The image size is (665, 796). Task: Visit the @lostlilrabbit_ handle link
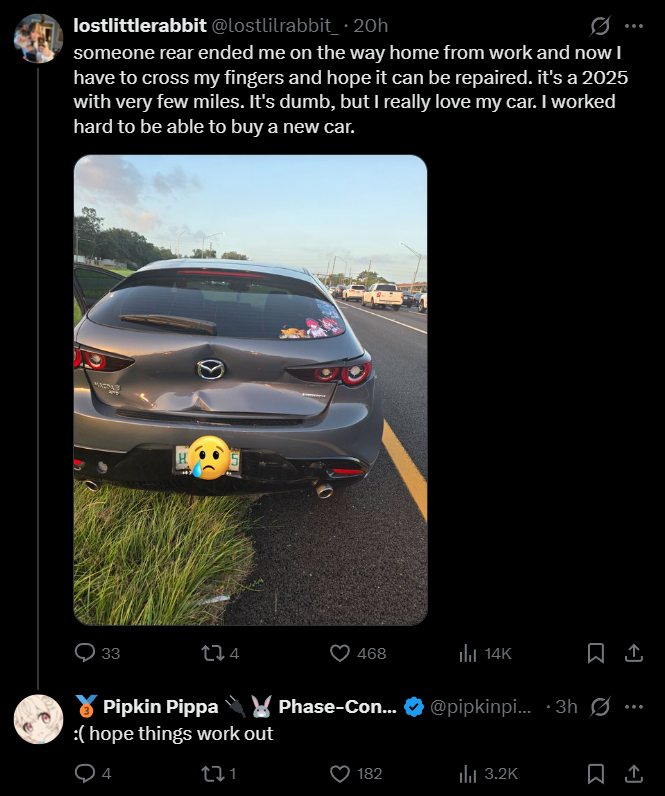coord(275,25)
